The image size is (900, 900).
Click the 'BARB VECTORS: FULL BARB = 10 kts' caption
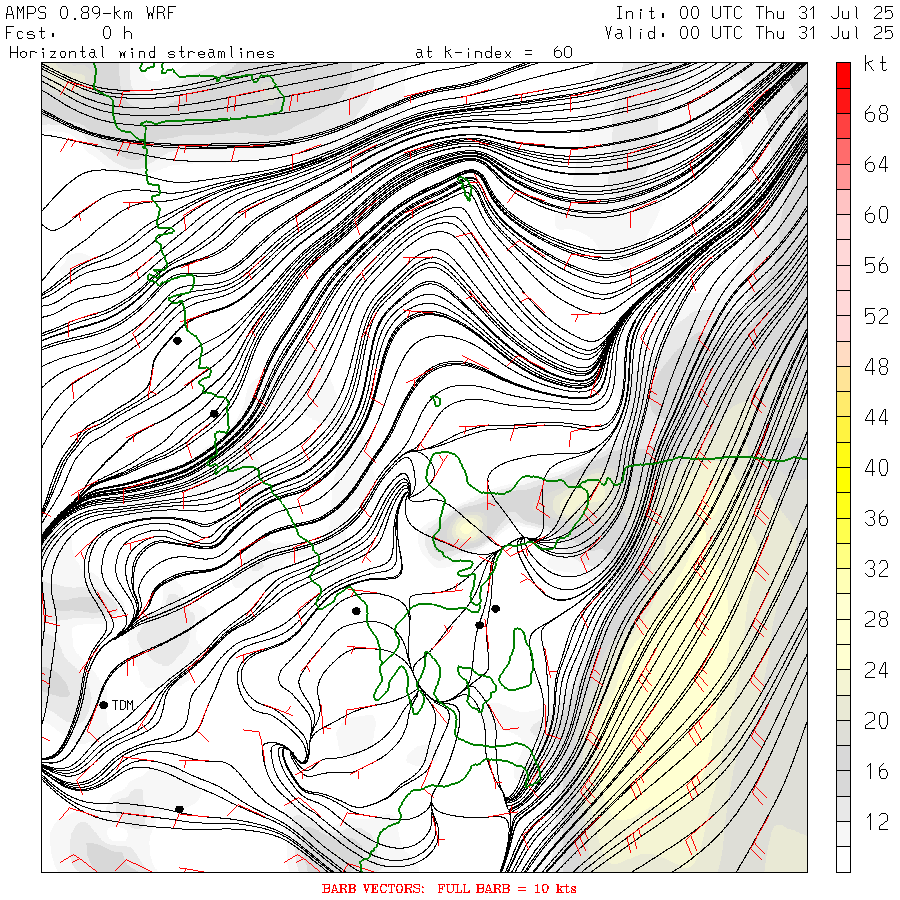(x=449, y=889)
